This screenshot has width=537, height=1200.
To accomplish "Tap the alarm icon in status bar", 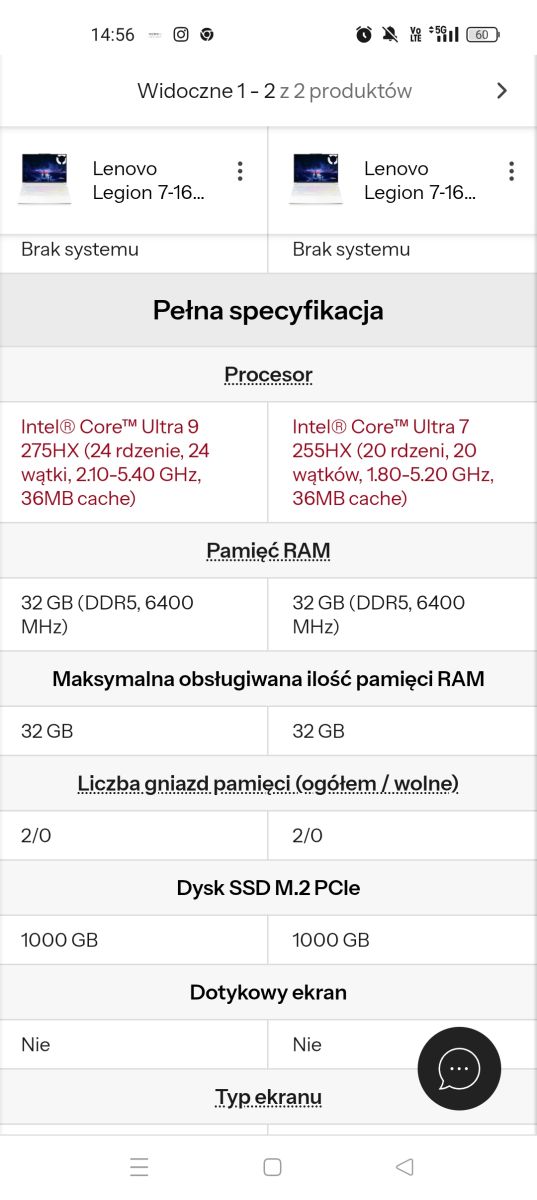I will [x=364, y=34].
